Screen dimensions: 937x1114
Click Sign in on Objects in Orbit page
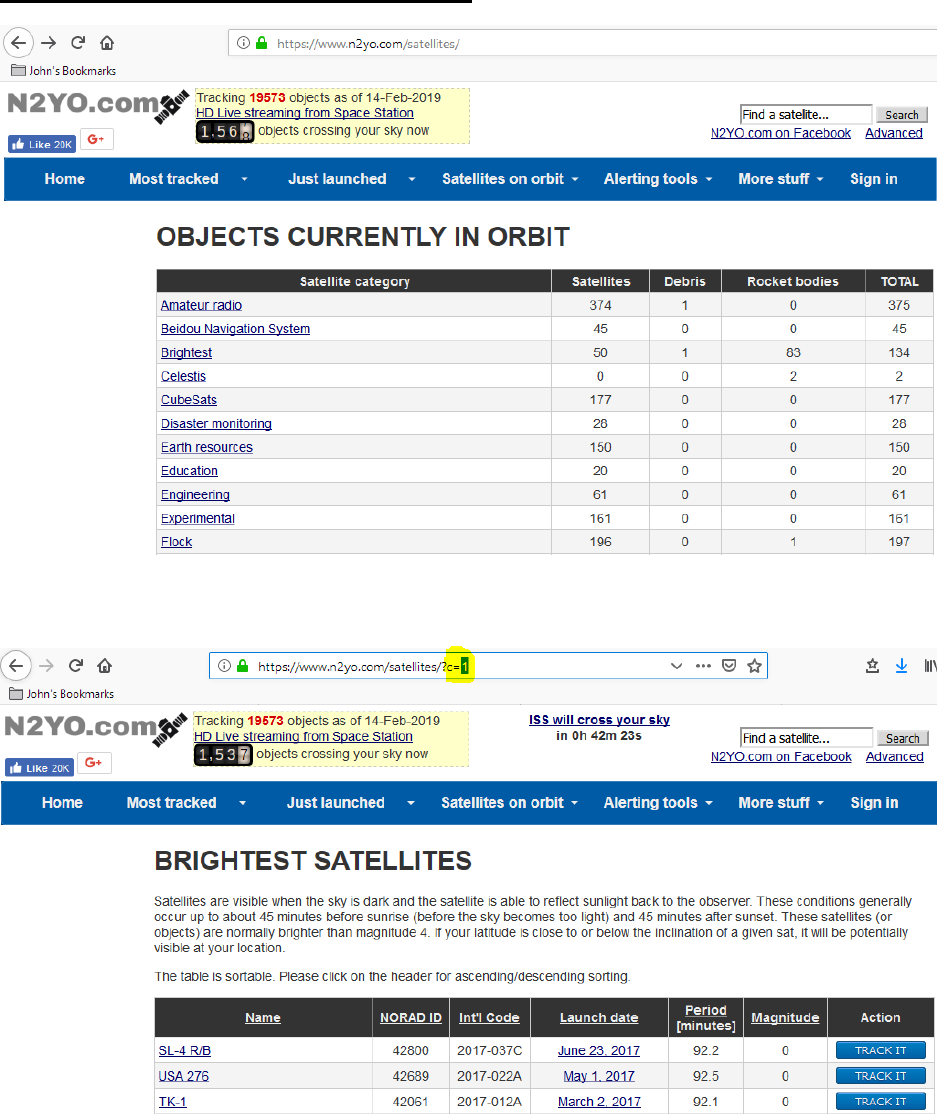pyautogui.click(x=874, y=179)
